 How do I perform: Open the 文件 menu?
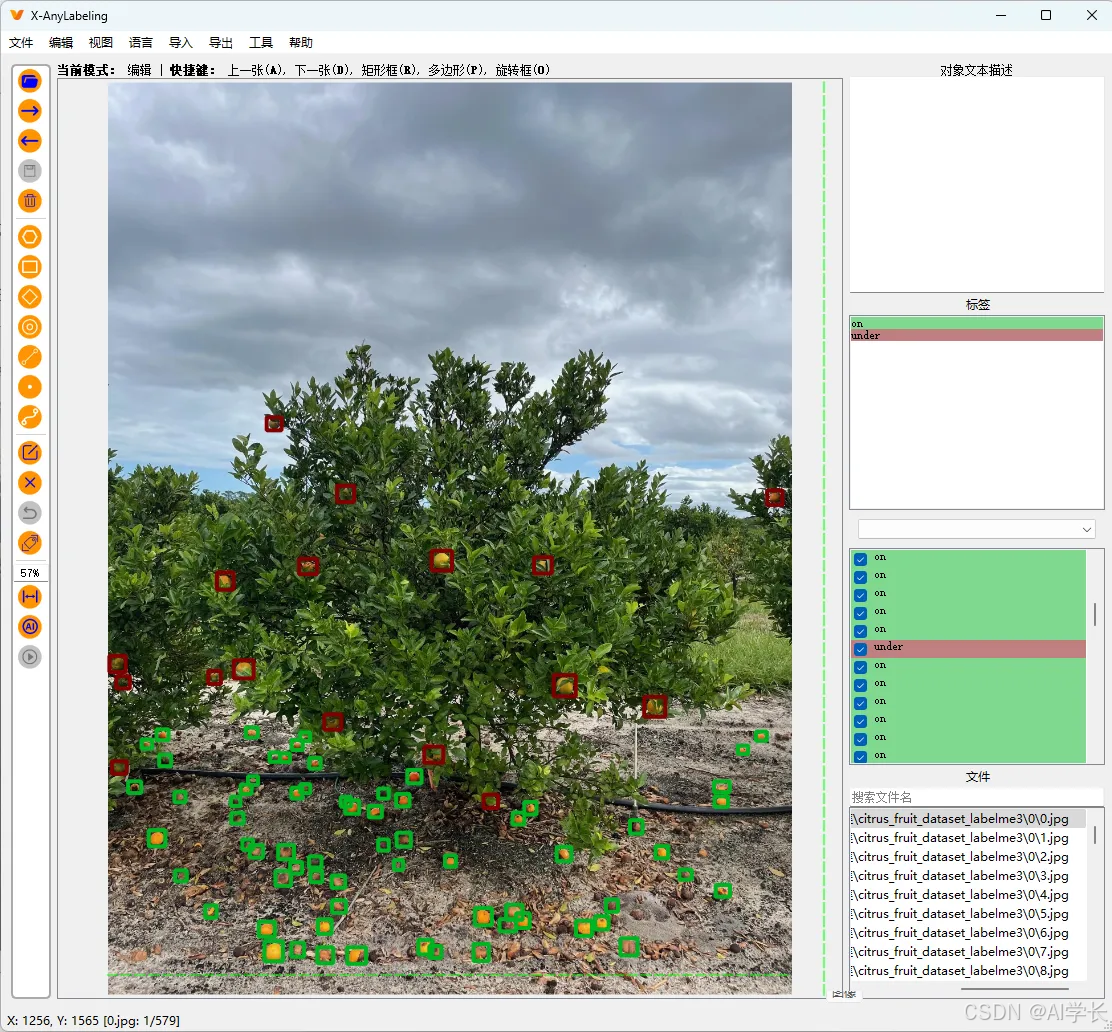(21, 43)
